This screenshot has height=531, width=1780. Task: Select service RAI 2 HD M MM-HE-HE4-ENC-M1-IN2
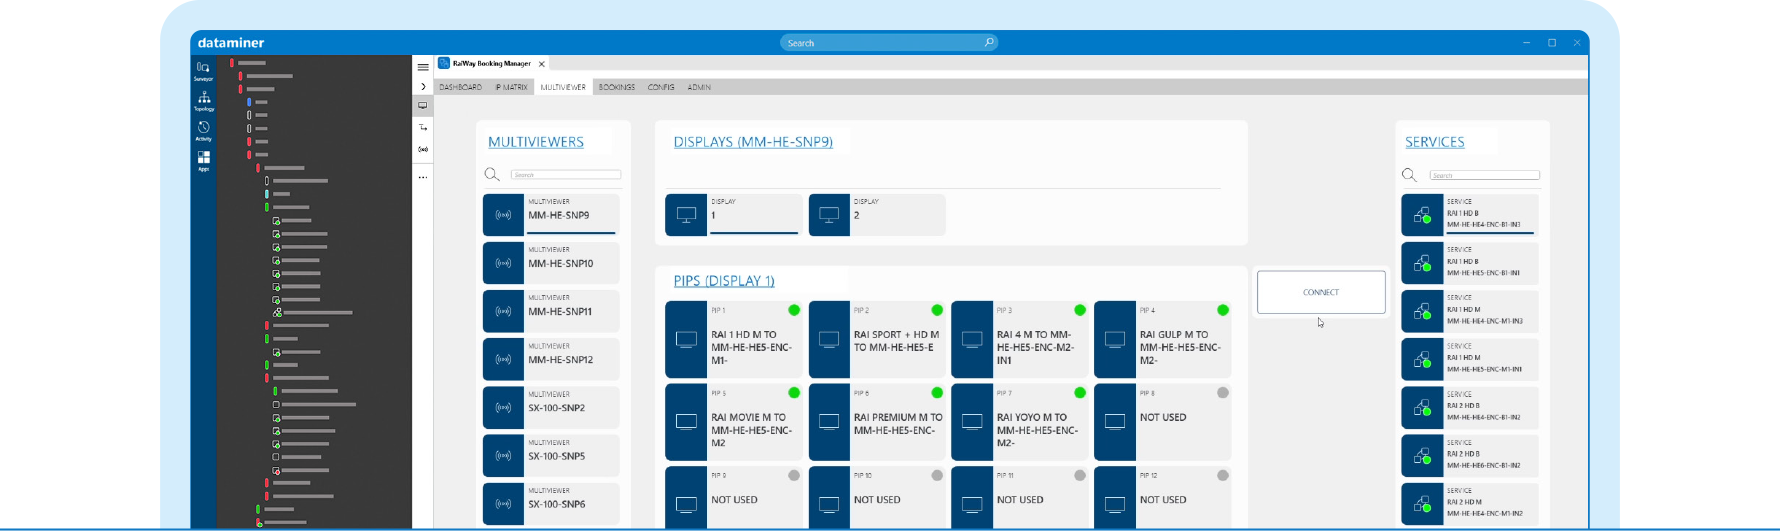click(1470, 504)
